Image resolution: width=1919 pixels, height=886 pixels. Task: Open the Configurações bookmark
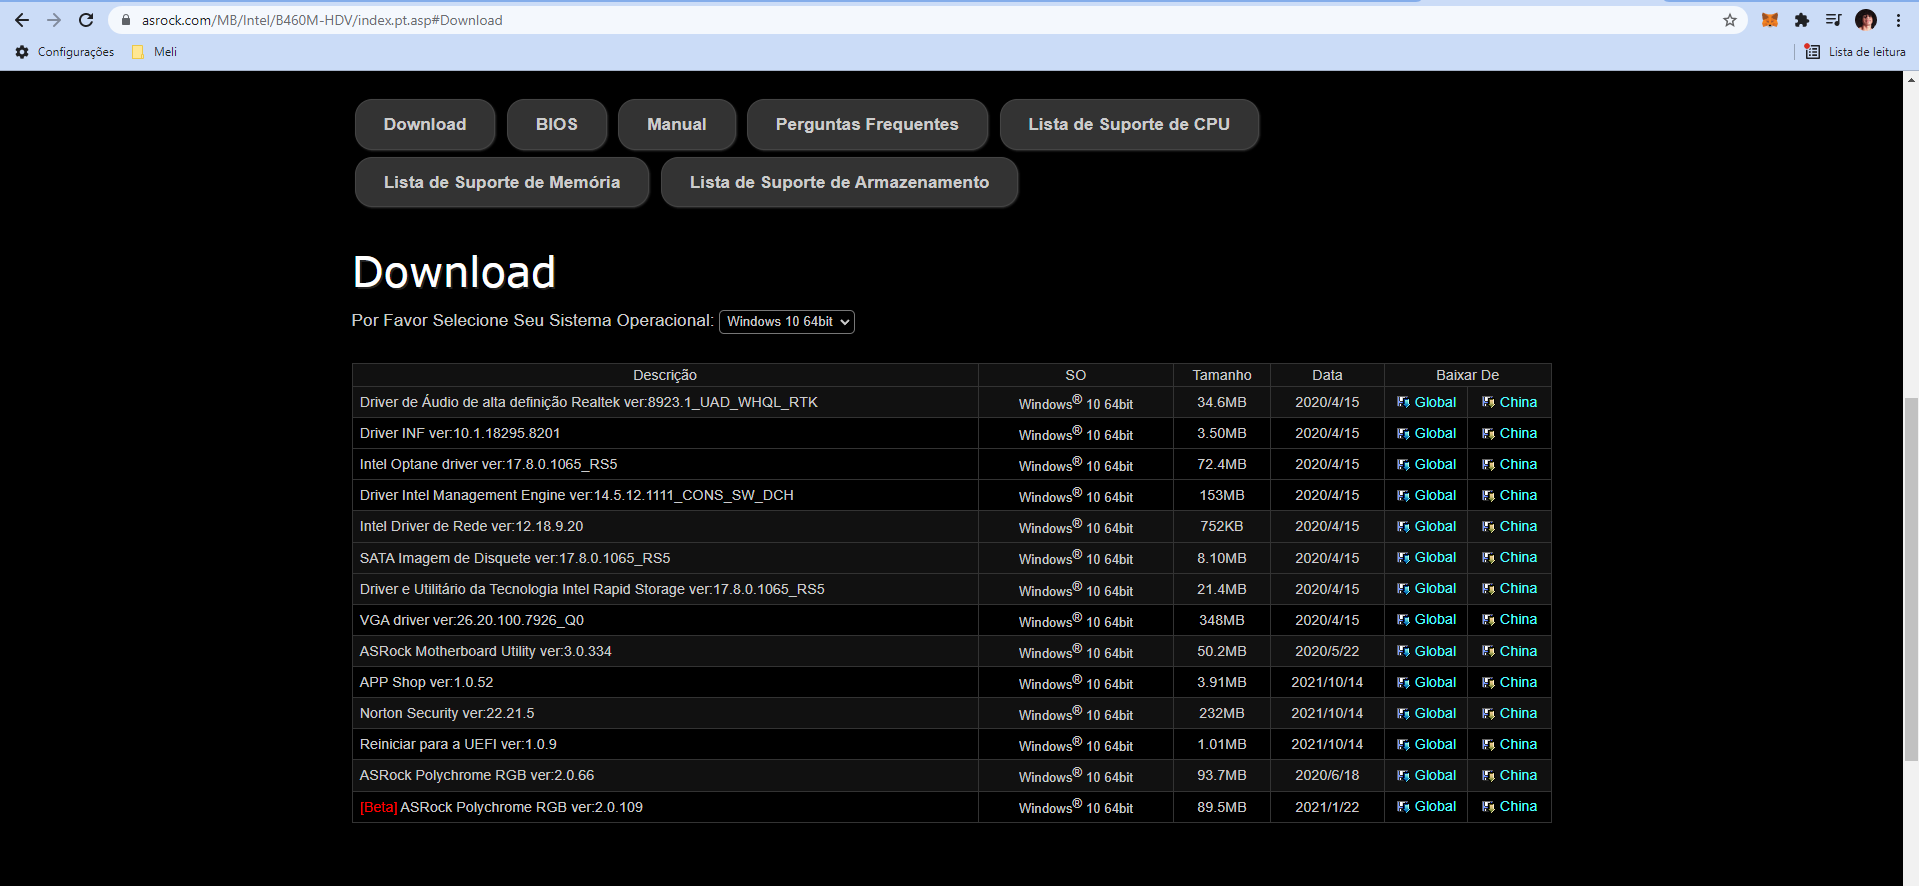pyautogui.click(x=65, y=52)
